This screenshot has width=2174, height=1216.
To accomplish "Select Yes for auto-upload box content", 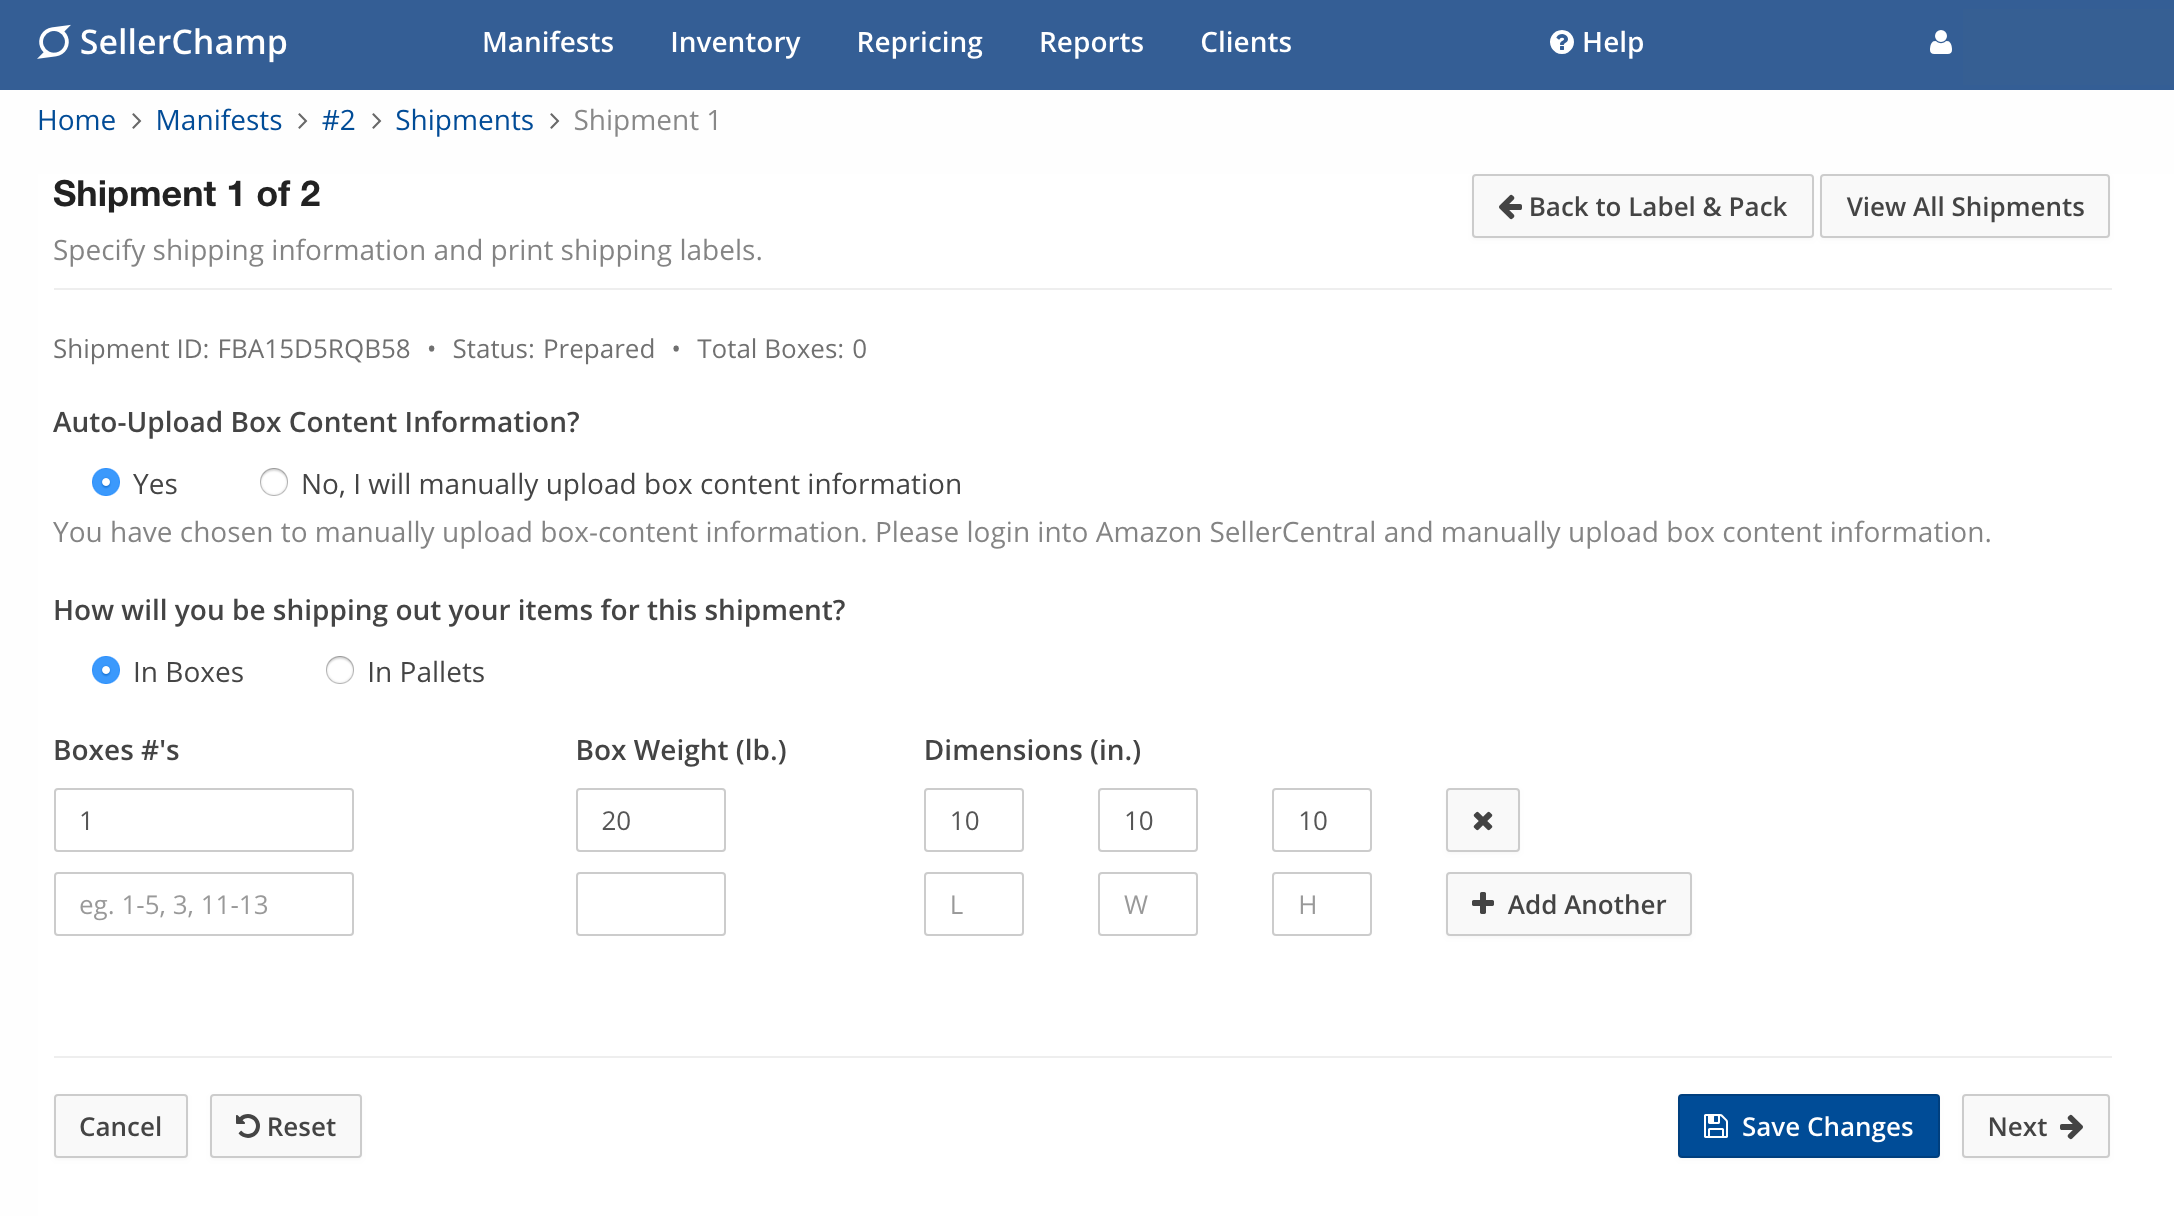I will [x=106, y=483].
